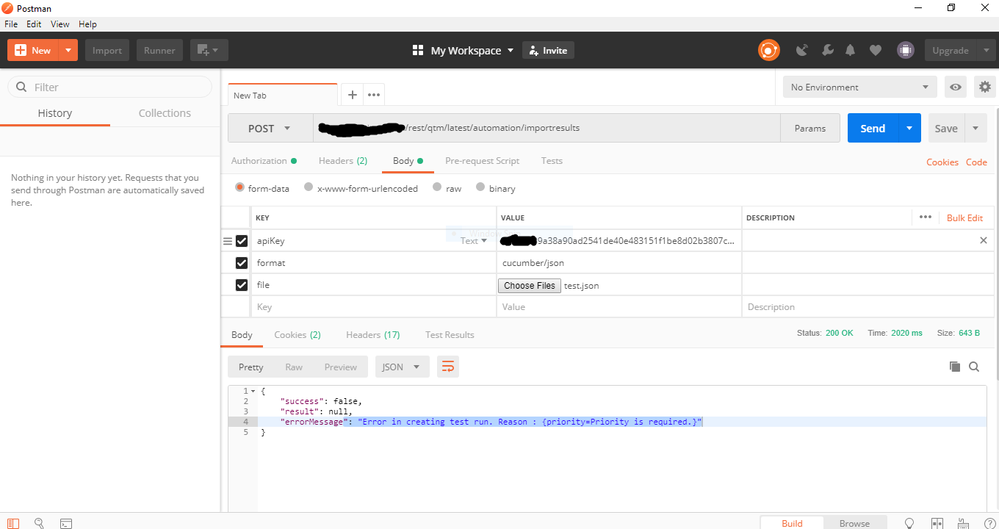Grab the apiKey row reorder handle
This screenshot has width=999, height=529.
[x=227, y=241]
